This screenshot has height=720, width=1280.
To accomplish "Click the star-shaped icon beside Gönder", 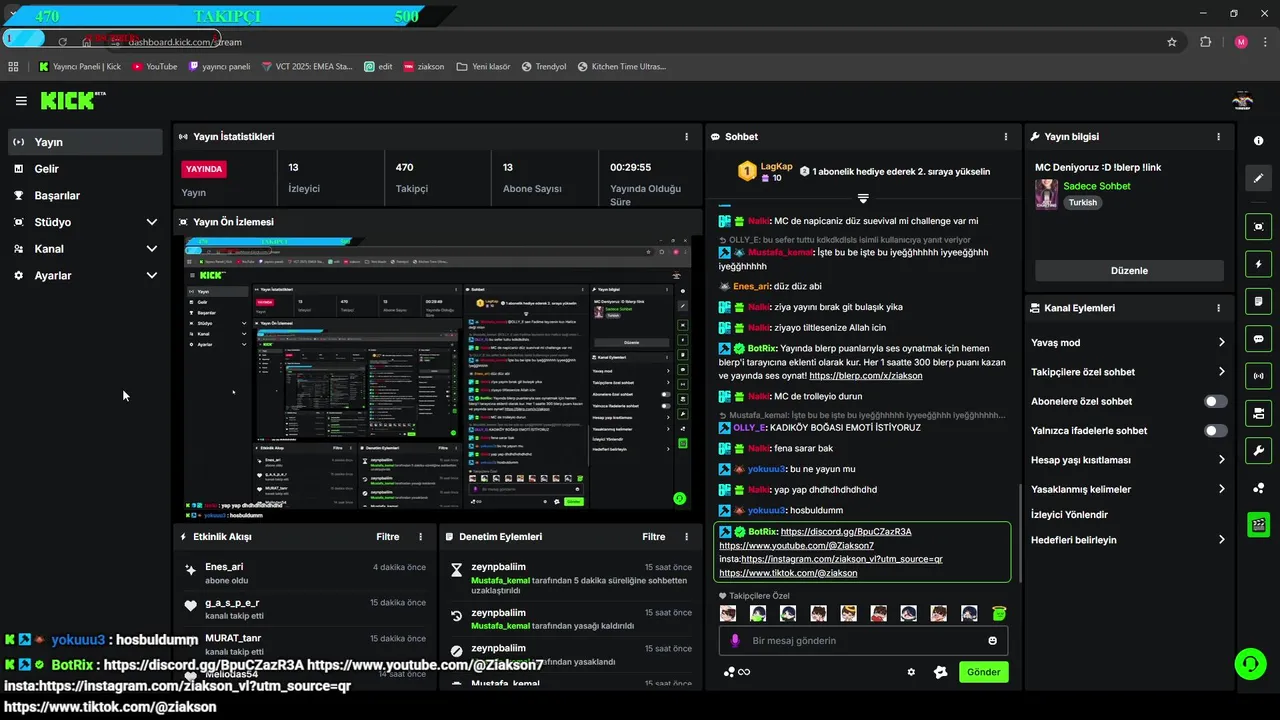I will (x=940, y=672).
